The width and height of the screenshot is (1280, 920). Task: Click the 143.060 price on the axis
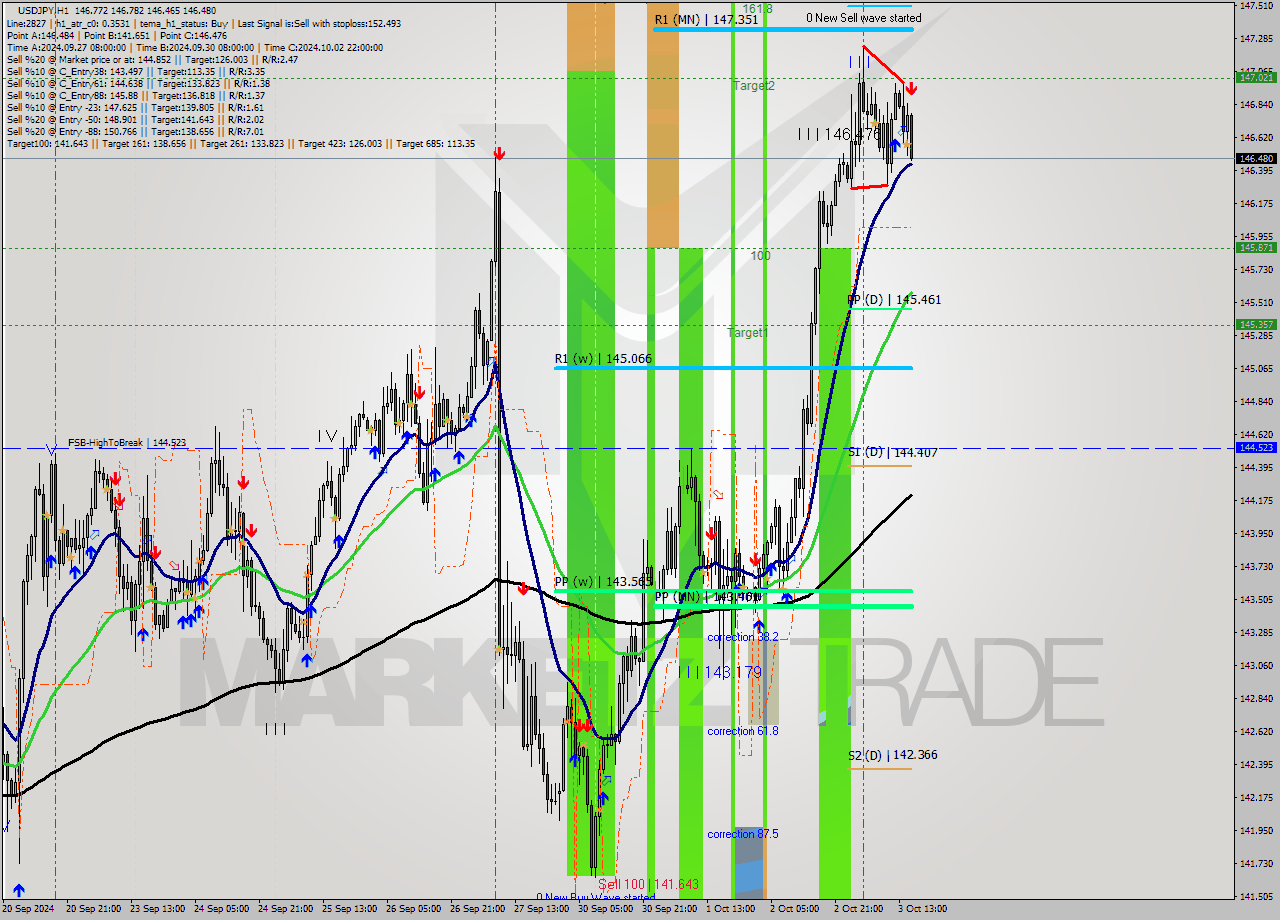pyautogui.click(x=1256, y=665)
